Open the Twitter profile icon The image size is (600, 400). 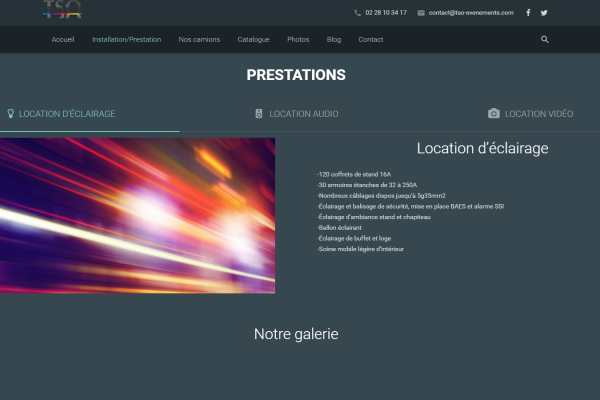pos(544,13)
